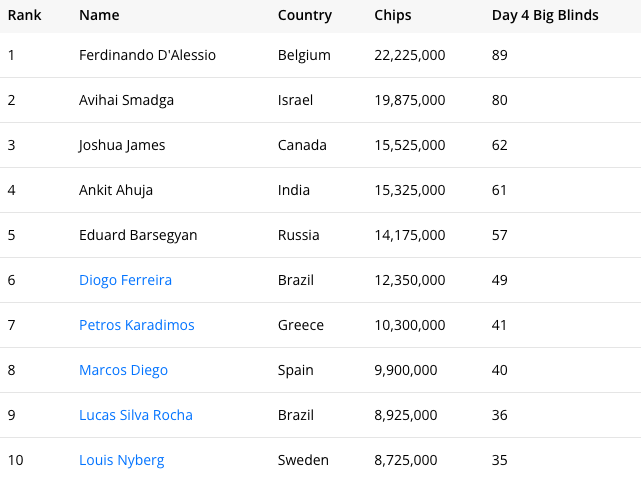Select Day 4 Big Blinds header
The width and height of the screenshot is (641, 481).
pyautogui.click(x=545, y=15)
